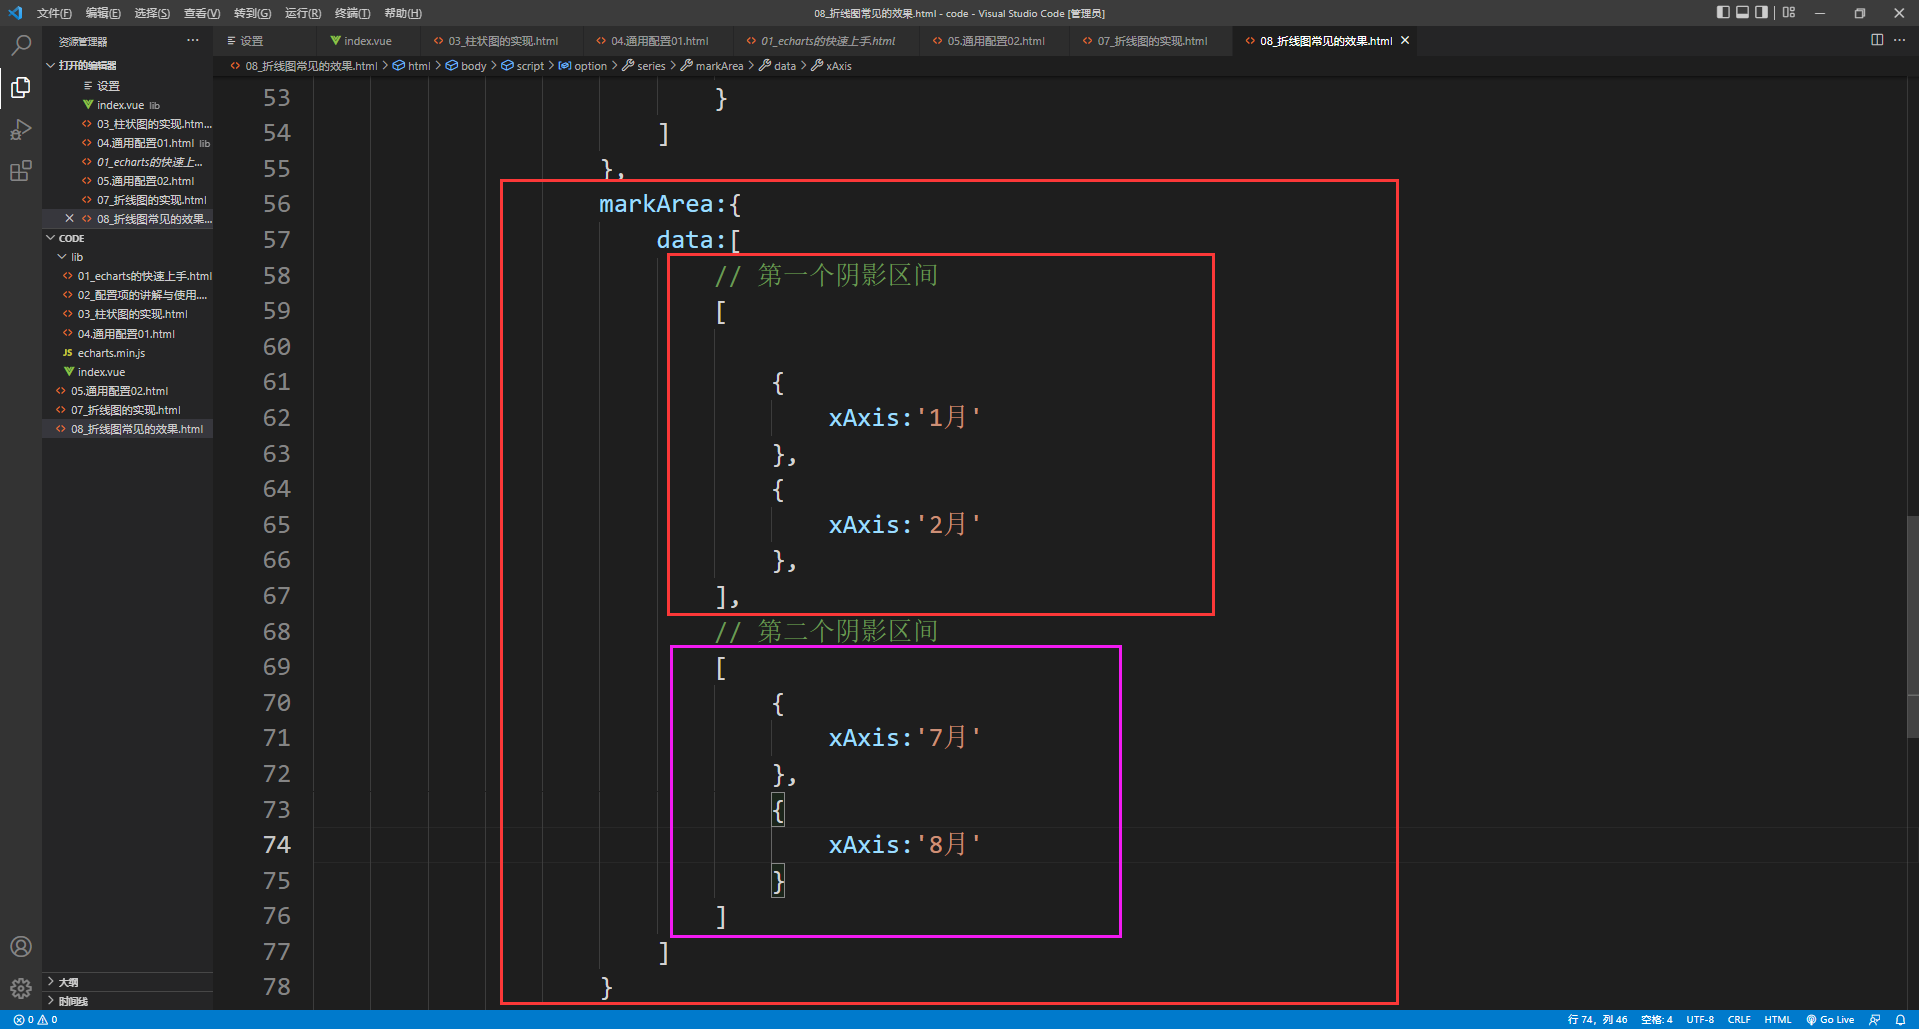The height and width of the screenshot is (1029, 1919).
Task: Switch to the index.vue tab
Action: point(367,41)
